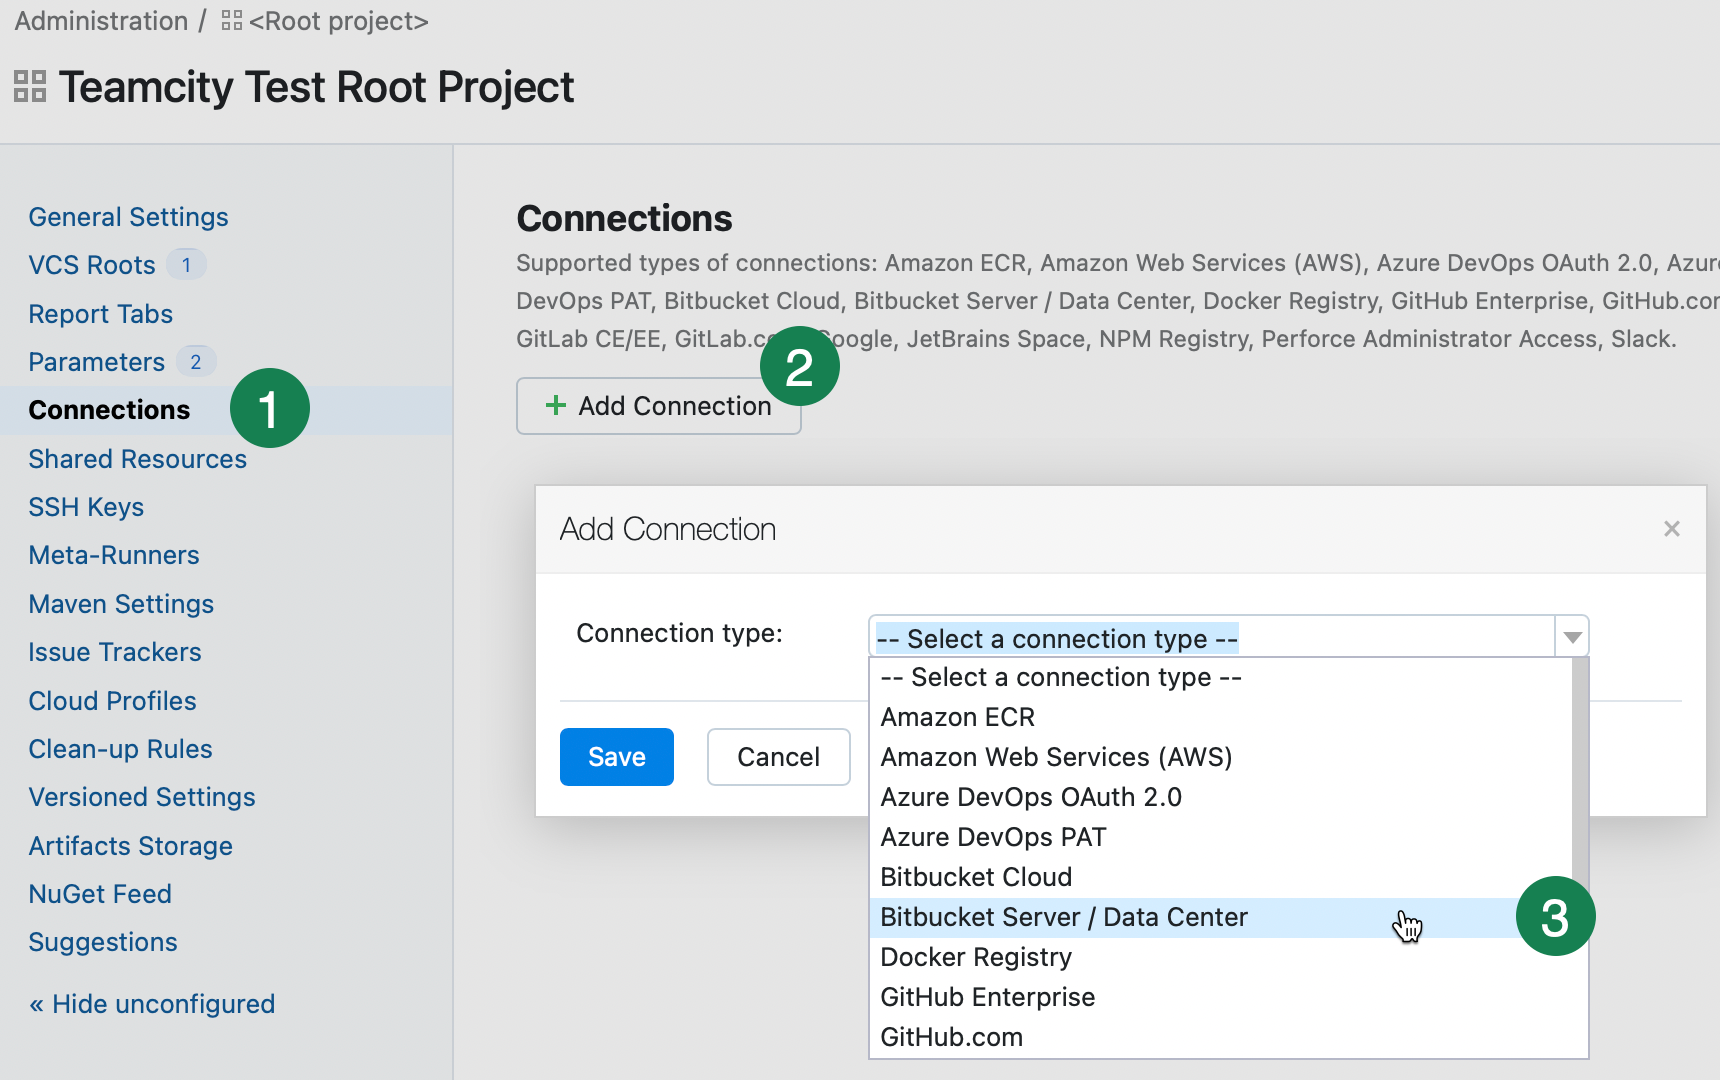Viewport: 1720px width, 1080px height.
Task: Close the Add Connection dialog
Action: 1671,529
